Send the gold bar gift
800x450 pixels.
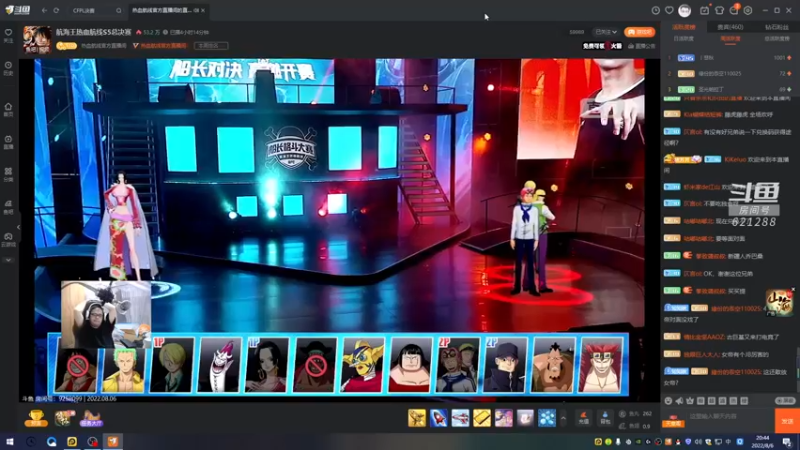482,418
